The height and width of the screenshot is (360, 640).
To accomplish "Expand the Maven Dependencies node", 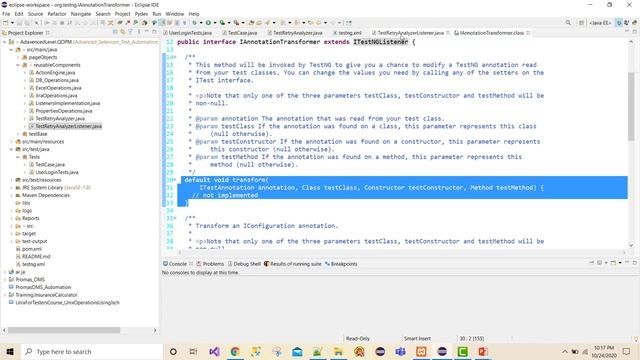I will [x=11, y=196].
